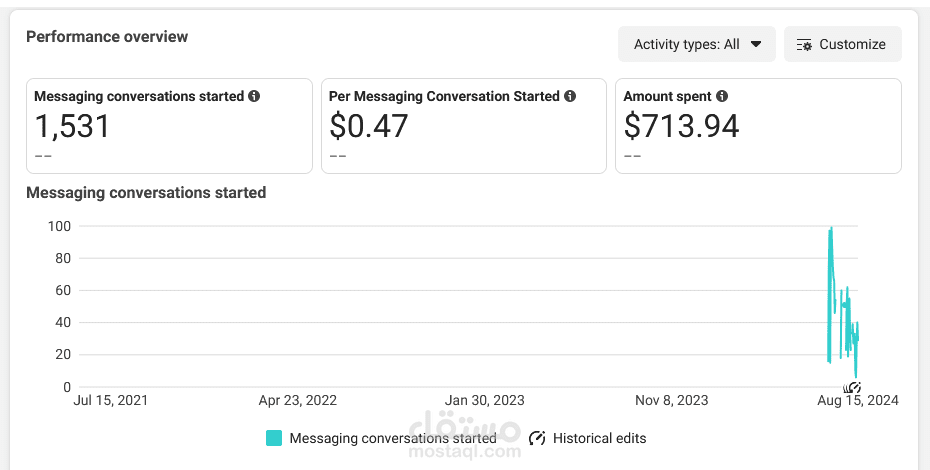Click the Aug 15, 2024 axis label
The image size is (930, 470).
click(x=858, y=401)
